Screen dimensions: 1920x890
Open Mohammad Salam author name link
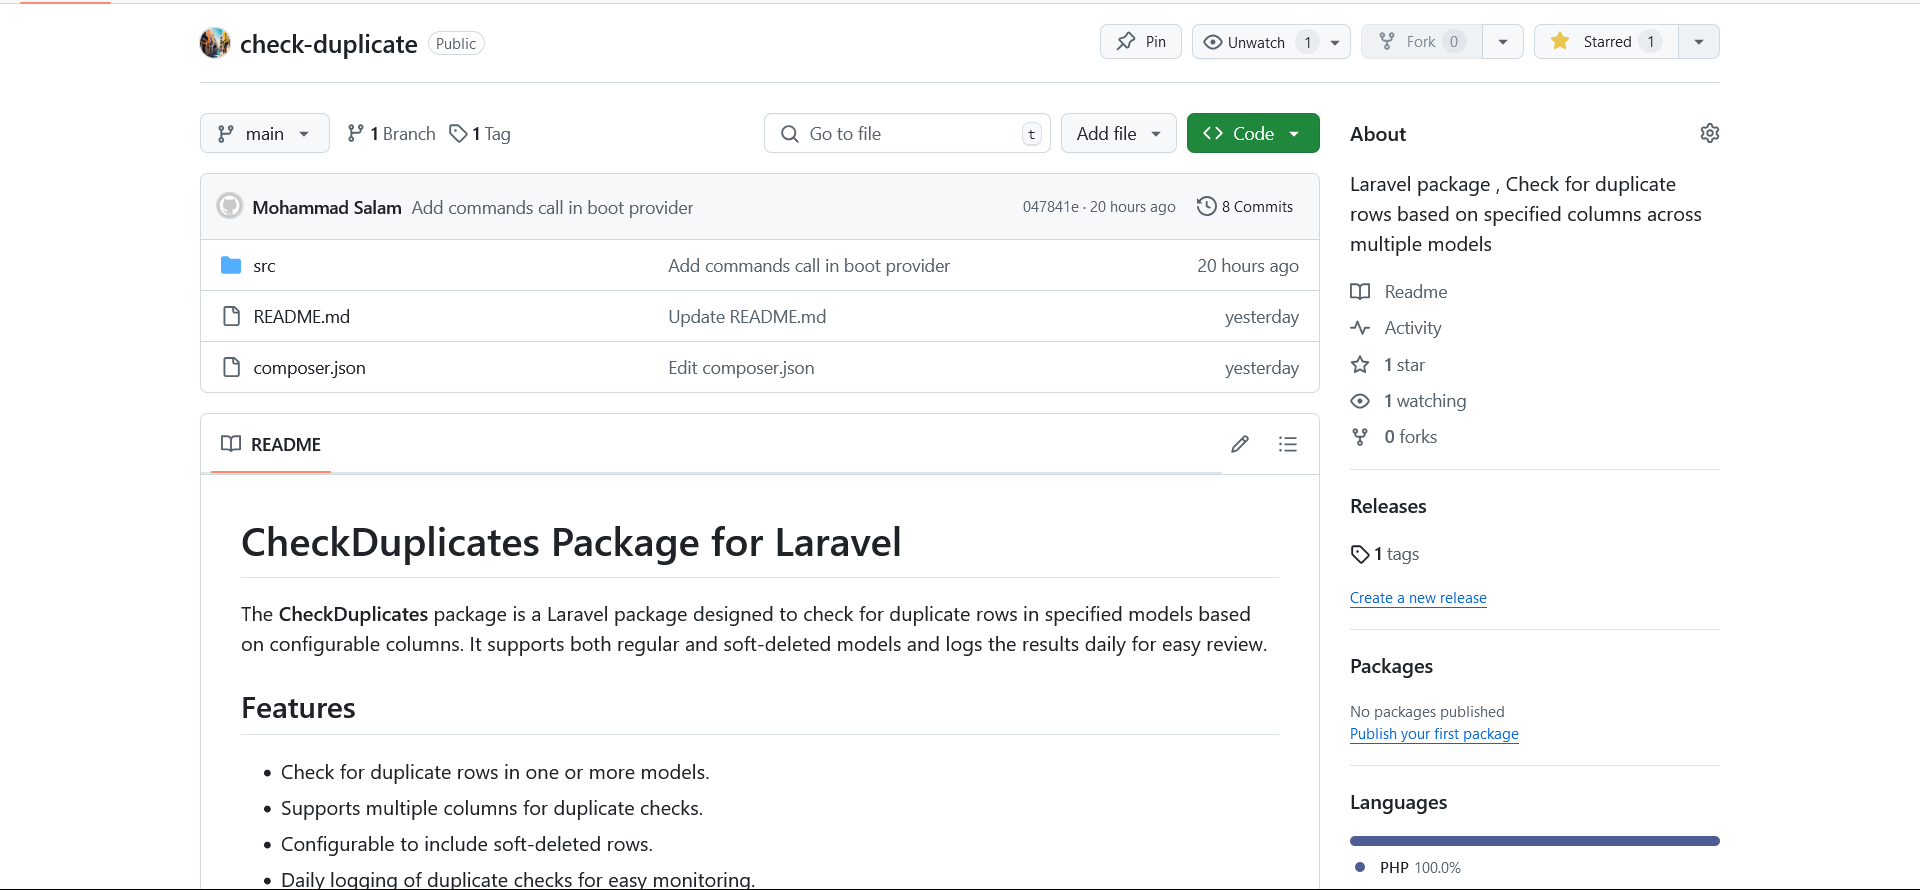pyautogui.click(x=327, y=207)
